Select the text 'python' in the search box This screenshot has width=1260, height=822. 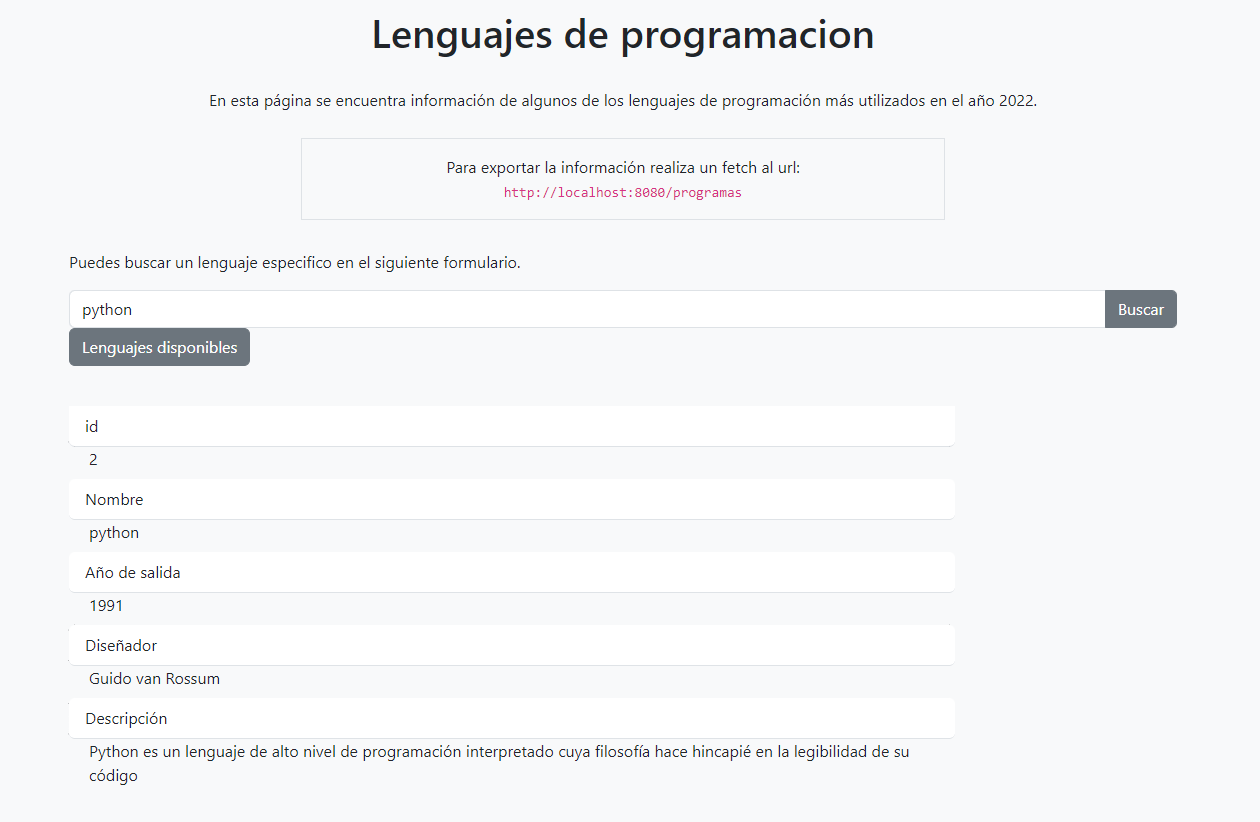click(107, 309)
